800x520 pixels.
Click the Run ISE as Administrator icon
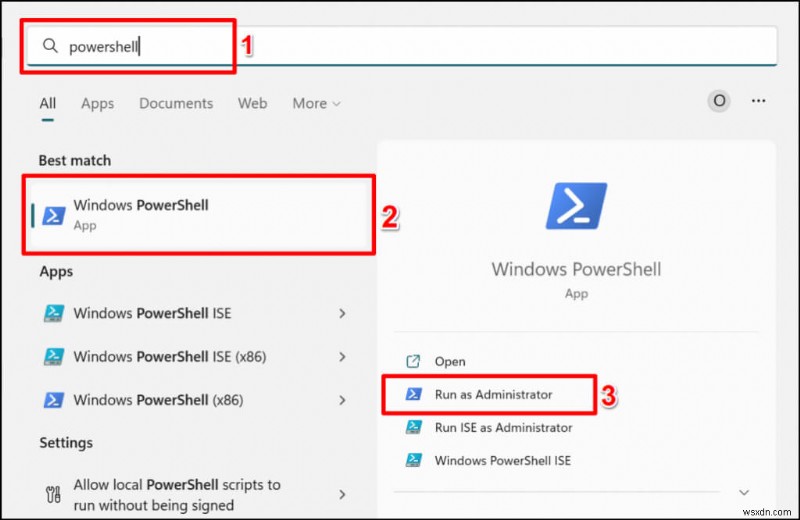413,427
